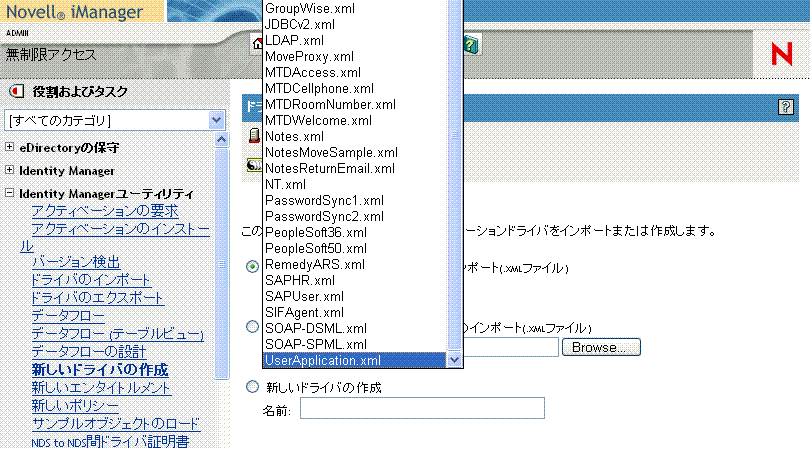Select highlighted UserApplication.xml entry
This screenshot has height=449, width=810.
355,360
